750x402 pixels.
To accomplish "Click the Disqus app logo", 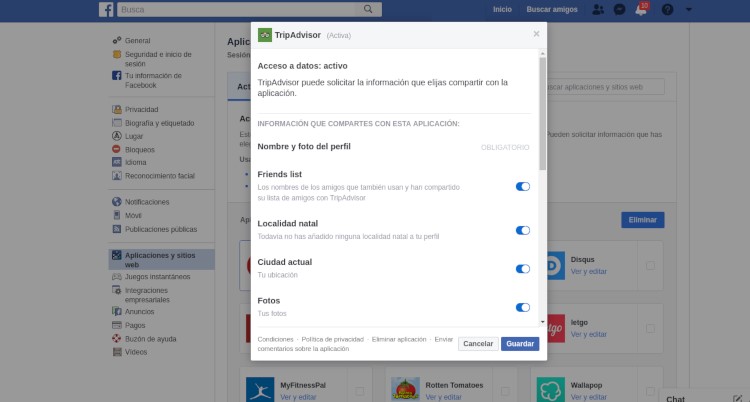I will click(x=556, y=265).
